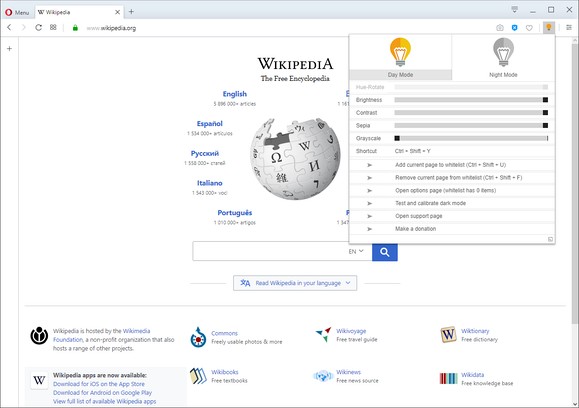Open the Wikivoyage link
Image resolution: width=579 pixels, height=408 pixels.
coord(351,331)
